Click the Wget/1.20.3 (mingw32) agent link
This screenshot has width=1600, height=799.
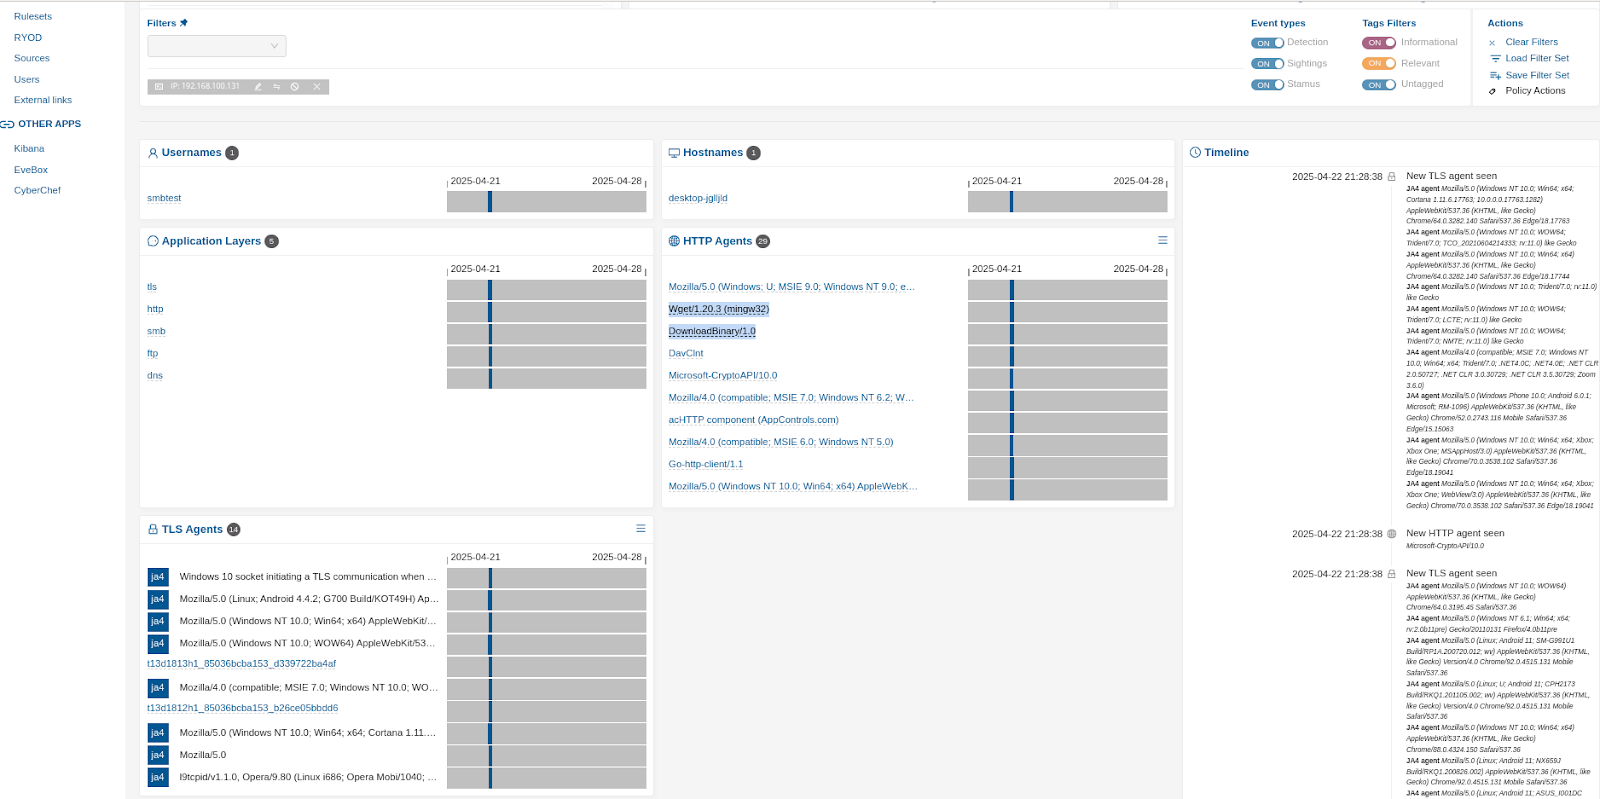click(x=718, y=309)
